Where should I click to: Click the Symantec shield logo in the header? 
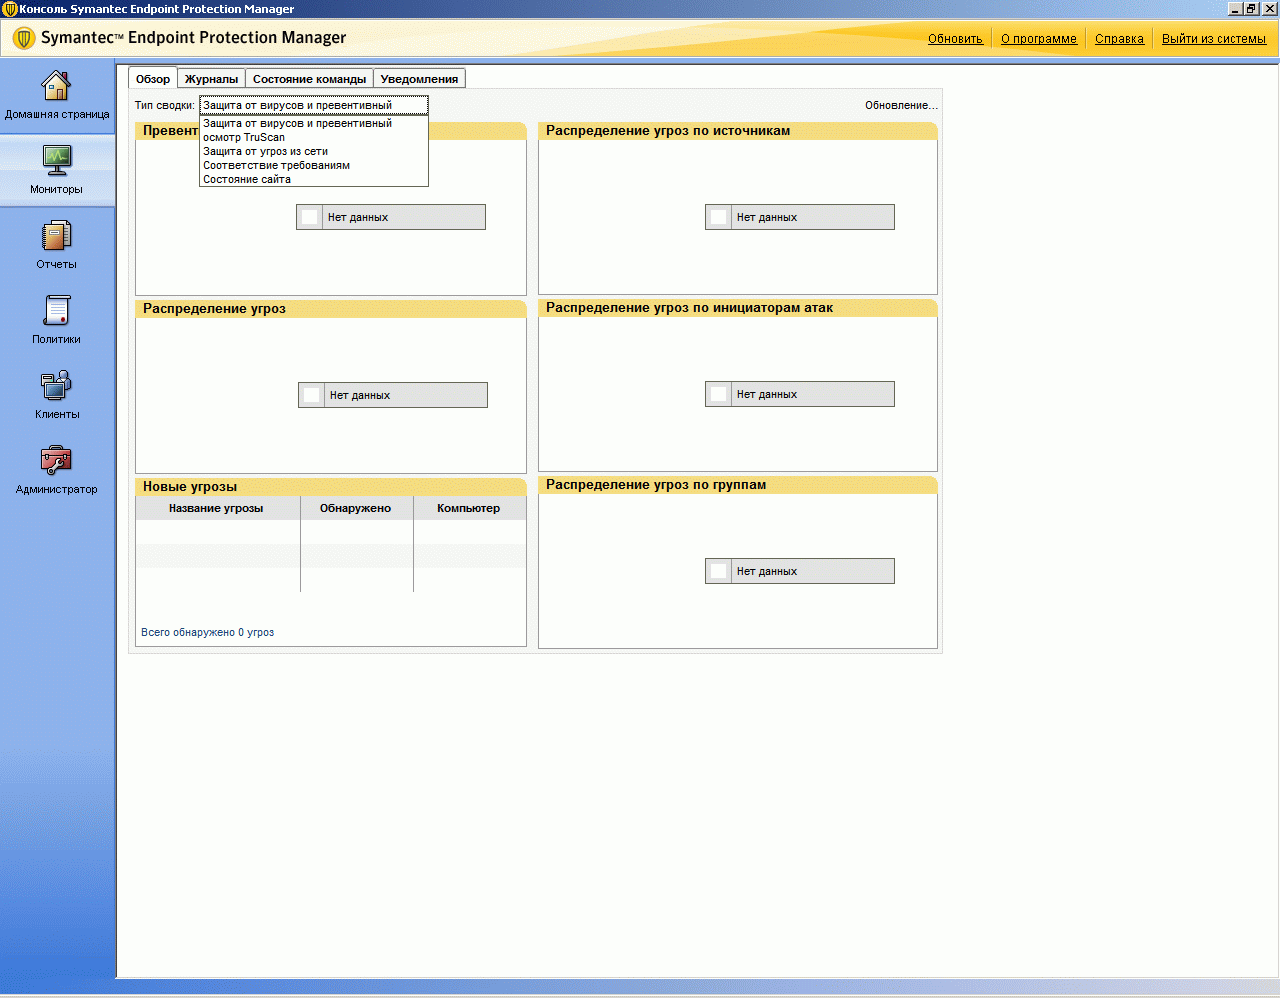[x=24, y=39]
